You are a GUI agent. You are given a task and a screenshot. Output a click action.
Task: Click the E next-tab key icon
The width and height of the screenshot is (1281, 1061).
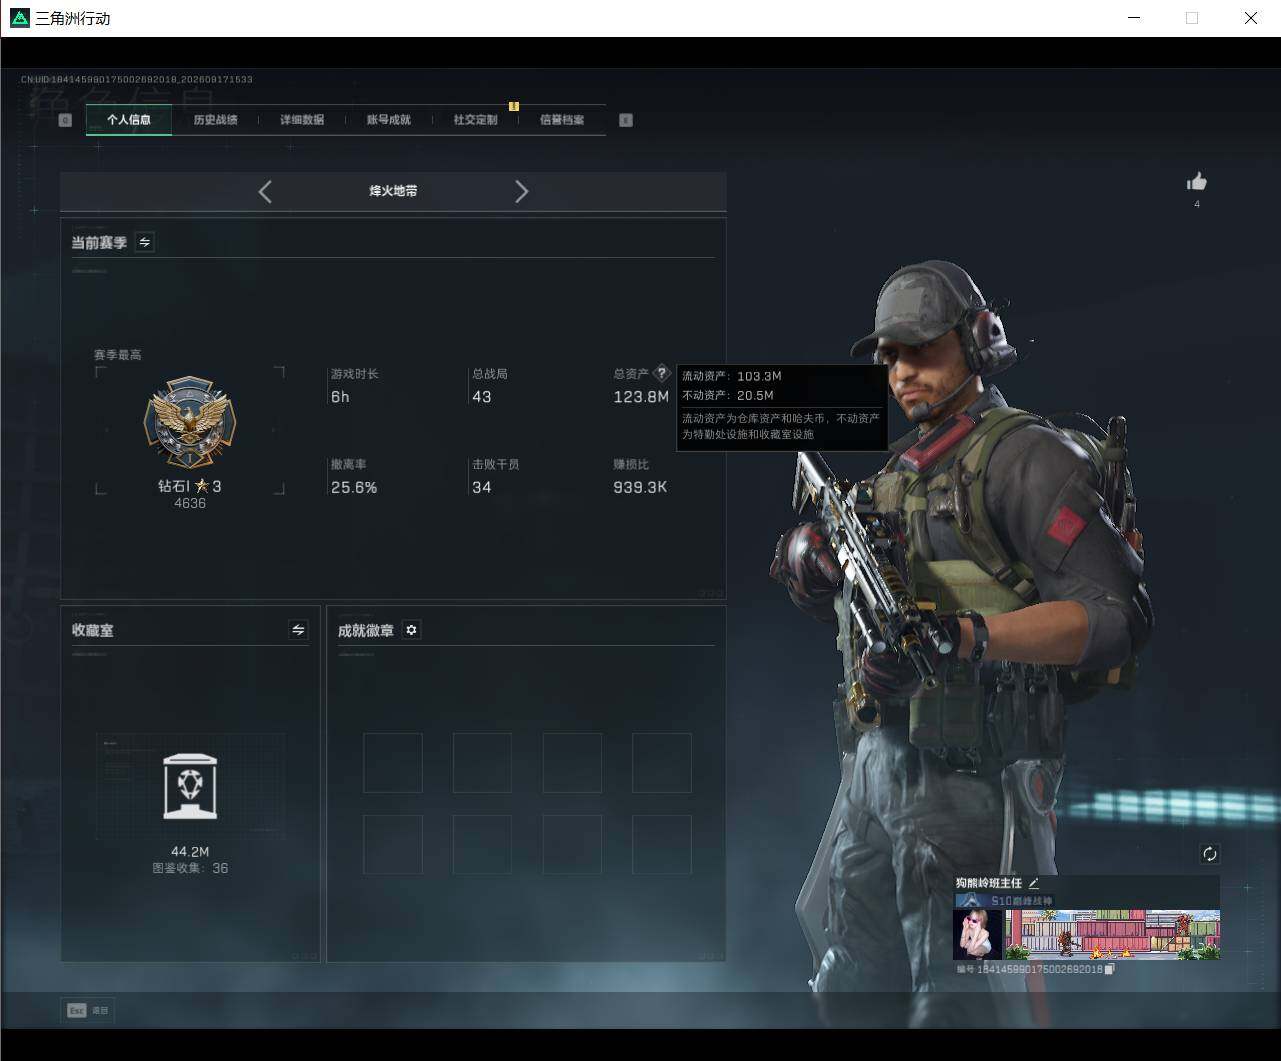626,120
